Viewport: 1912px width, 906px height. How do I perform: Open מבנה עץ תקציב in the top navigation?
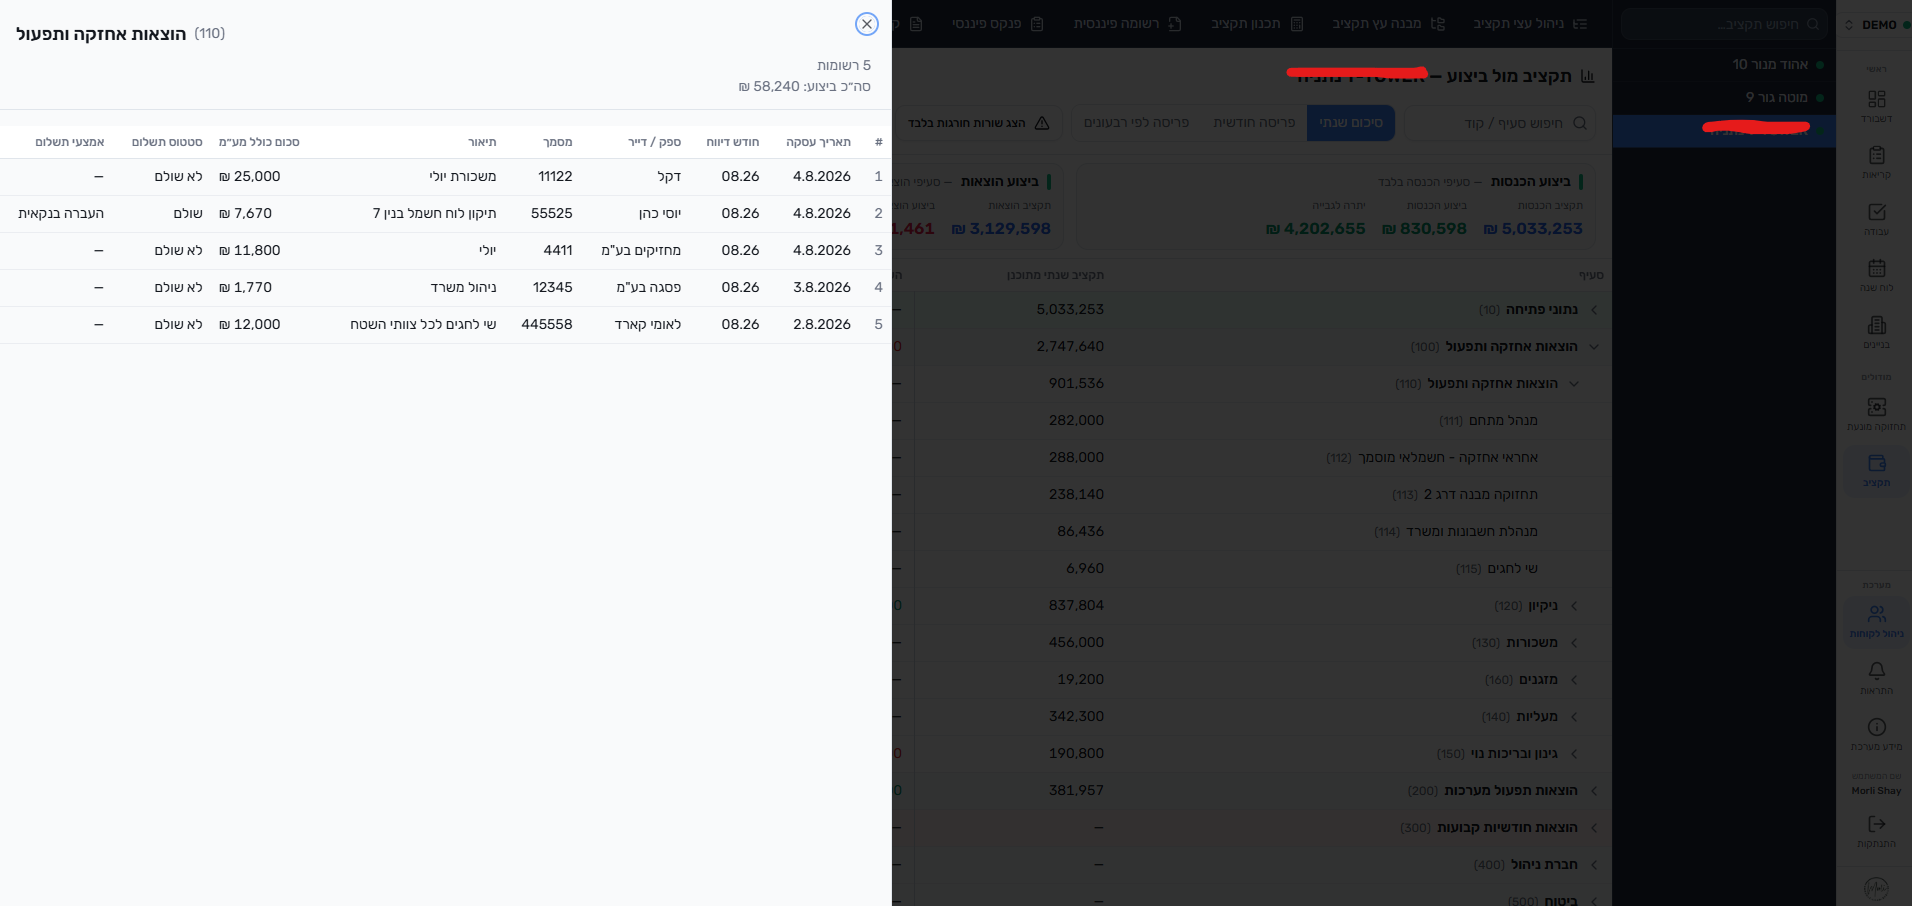click(x=1388, y=24)
